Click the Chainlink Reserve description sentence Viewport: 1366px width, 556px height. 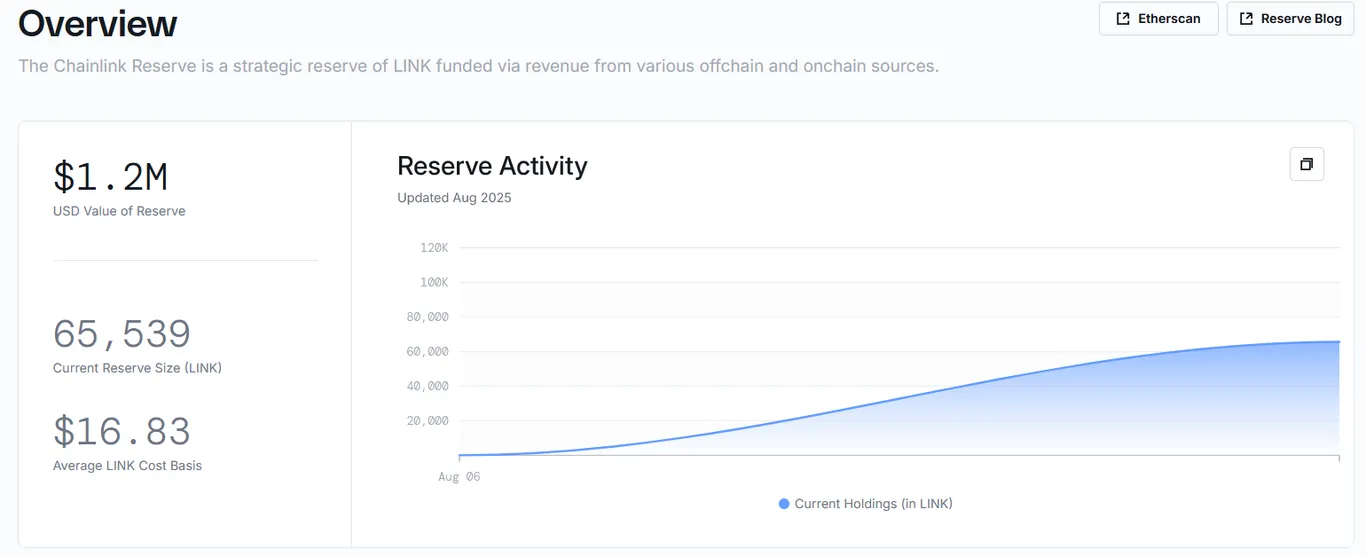pyautogui.click(x=478, y=67)
